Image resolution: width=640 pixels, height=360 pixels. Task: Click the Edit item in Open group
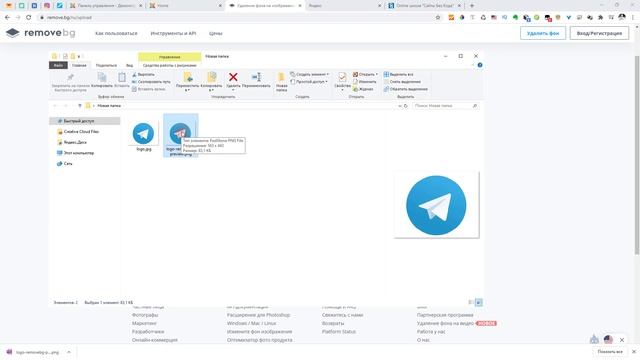point(364,82)
